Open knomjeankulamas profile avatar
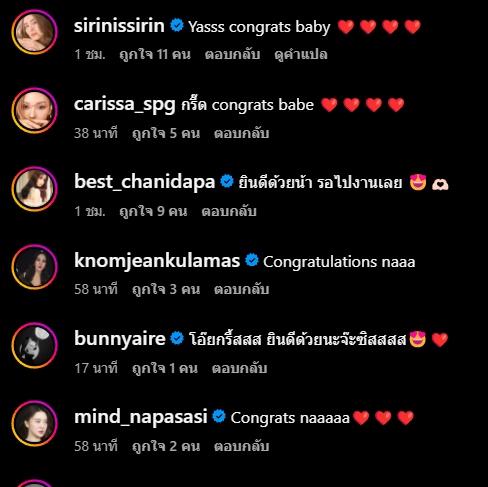 tap(34, 267)
